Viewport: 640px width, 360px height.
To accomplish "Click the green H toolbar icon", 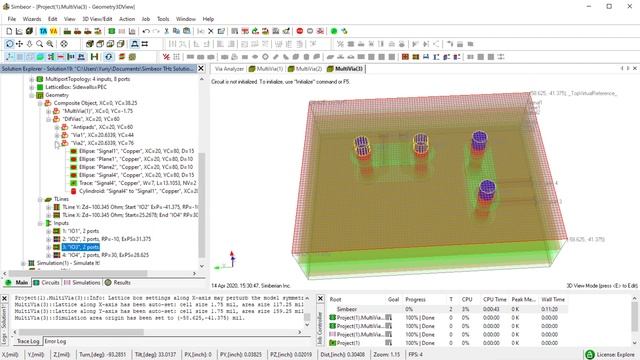I will coord(94,57).
